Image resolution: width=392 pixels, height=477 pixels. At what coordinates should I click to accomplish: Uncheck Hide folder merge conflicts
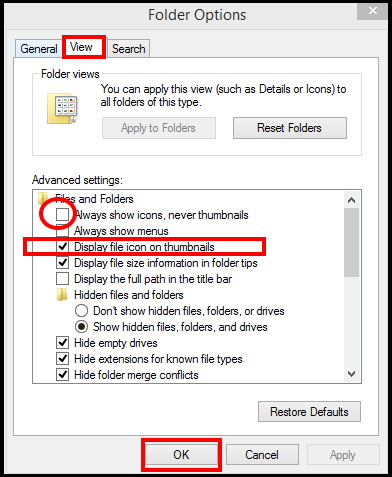click(62, 375)
